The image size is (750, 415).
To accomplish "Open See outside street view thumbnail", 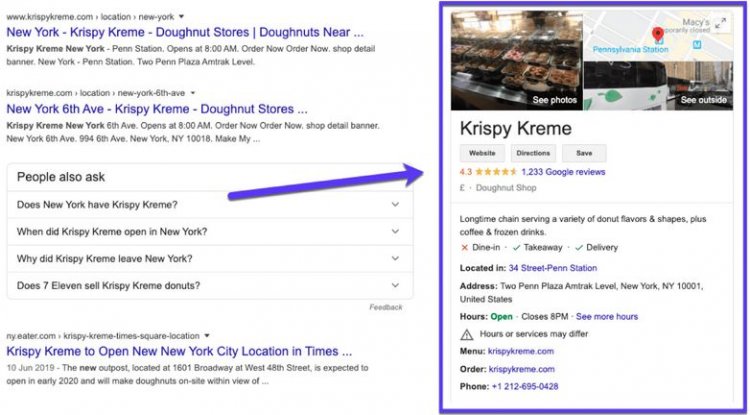I will click(x=658, y=86).
